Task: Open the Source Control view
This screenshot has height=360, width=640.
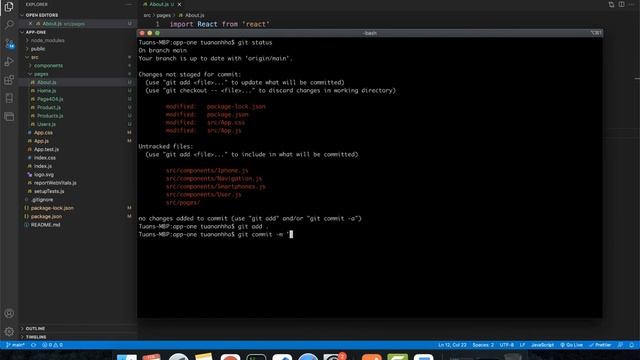Action: tap(9, 43)
